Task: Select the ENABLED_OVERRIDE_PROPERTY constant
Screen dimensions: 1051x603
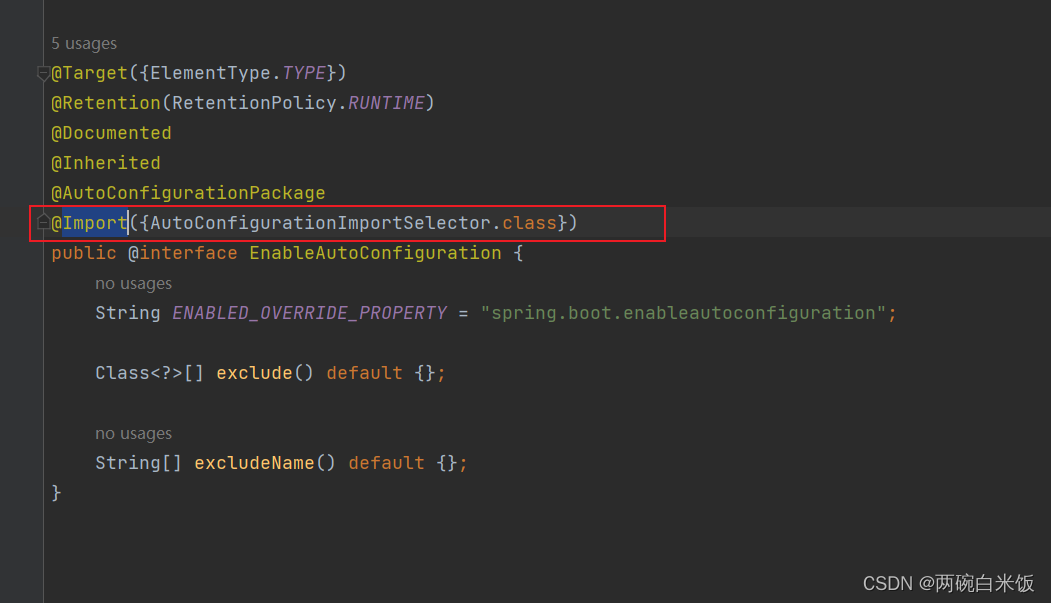Action: [x=310, y=312]
